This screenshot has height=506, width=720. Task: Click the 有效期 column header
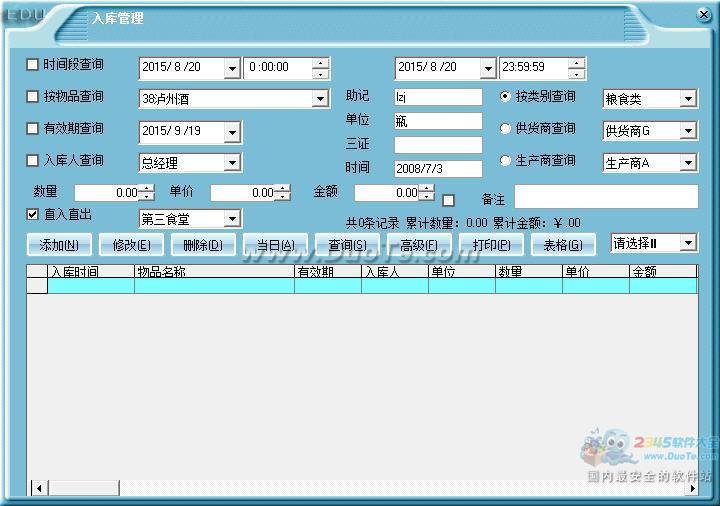tap(328, 271)
